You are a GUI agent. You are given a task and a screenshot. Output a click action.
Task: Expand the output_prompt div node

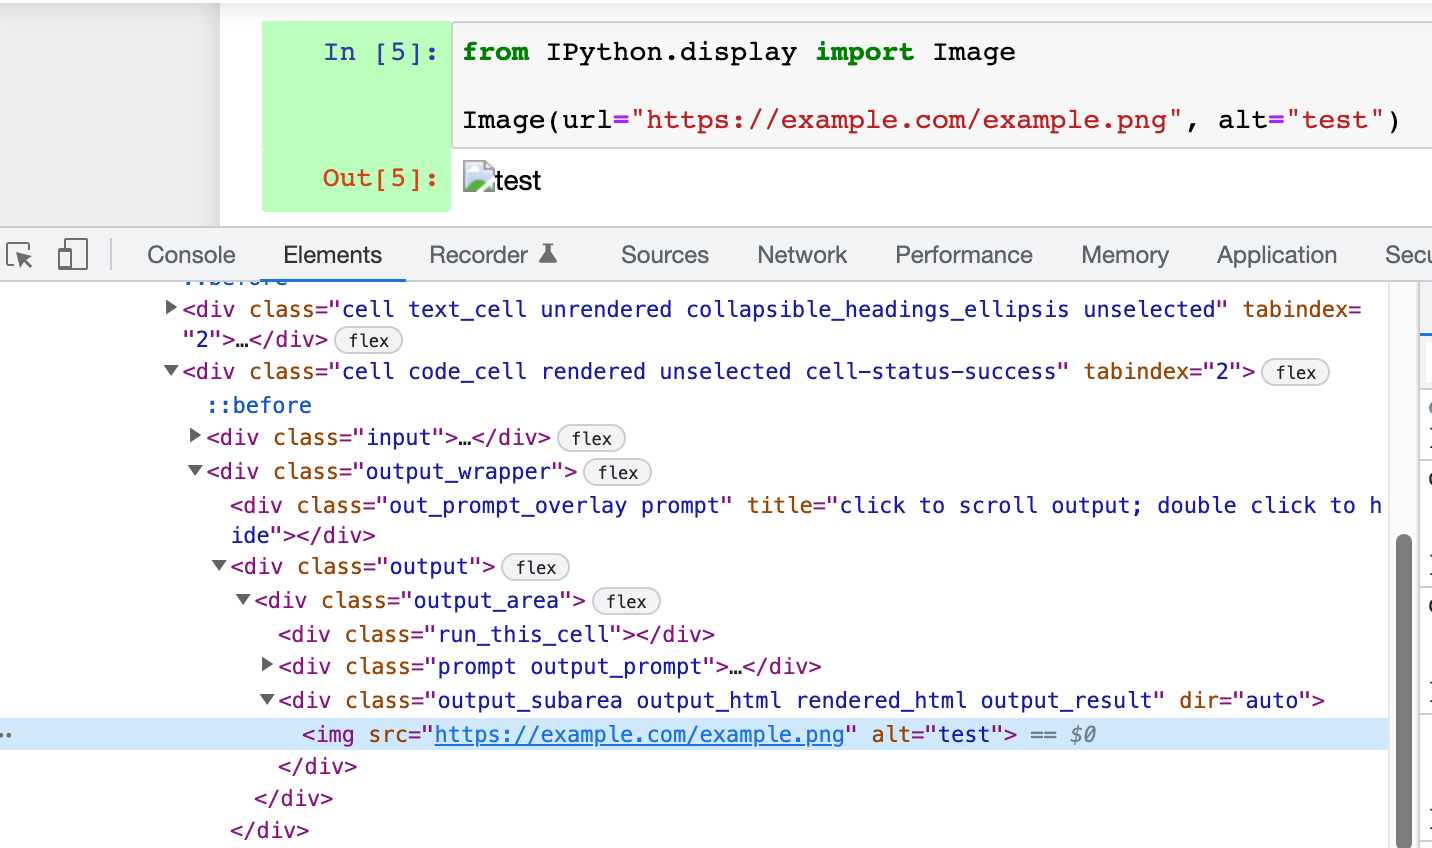[x=266, y=666]
